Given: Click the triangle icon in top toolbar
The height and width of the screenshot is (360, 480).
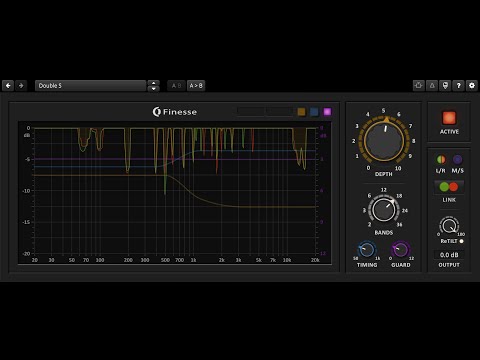Looking at the screenshot, I should (432, 86).
